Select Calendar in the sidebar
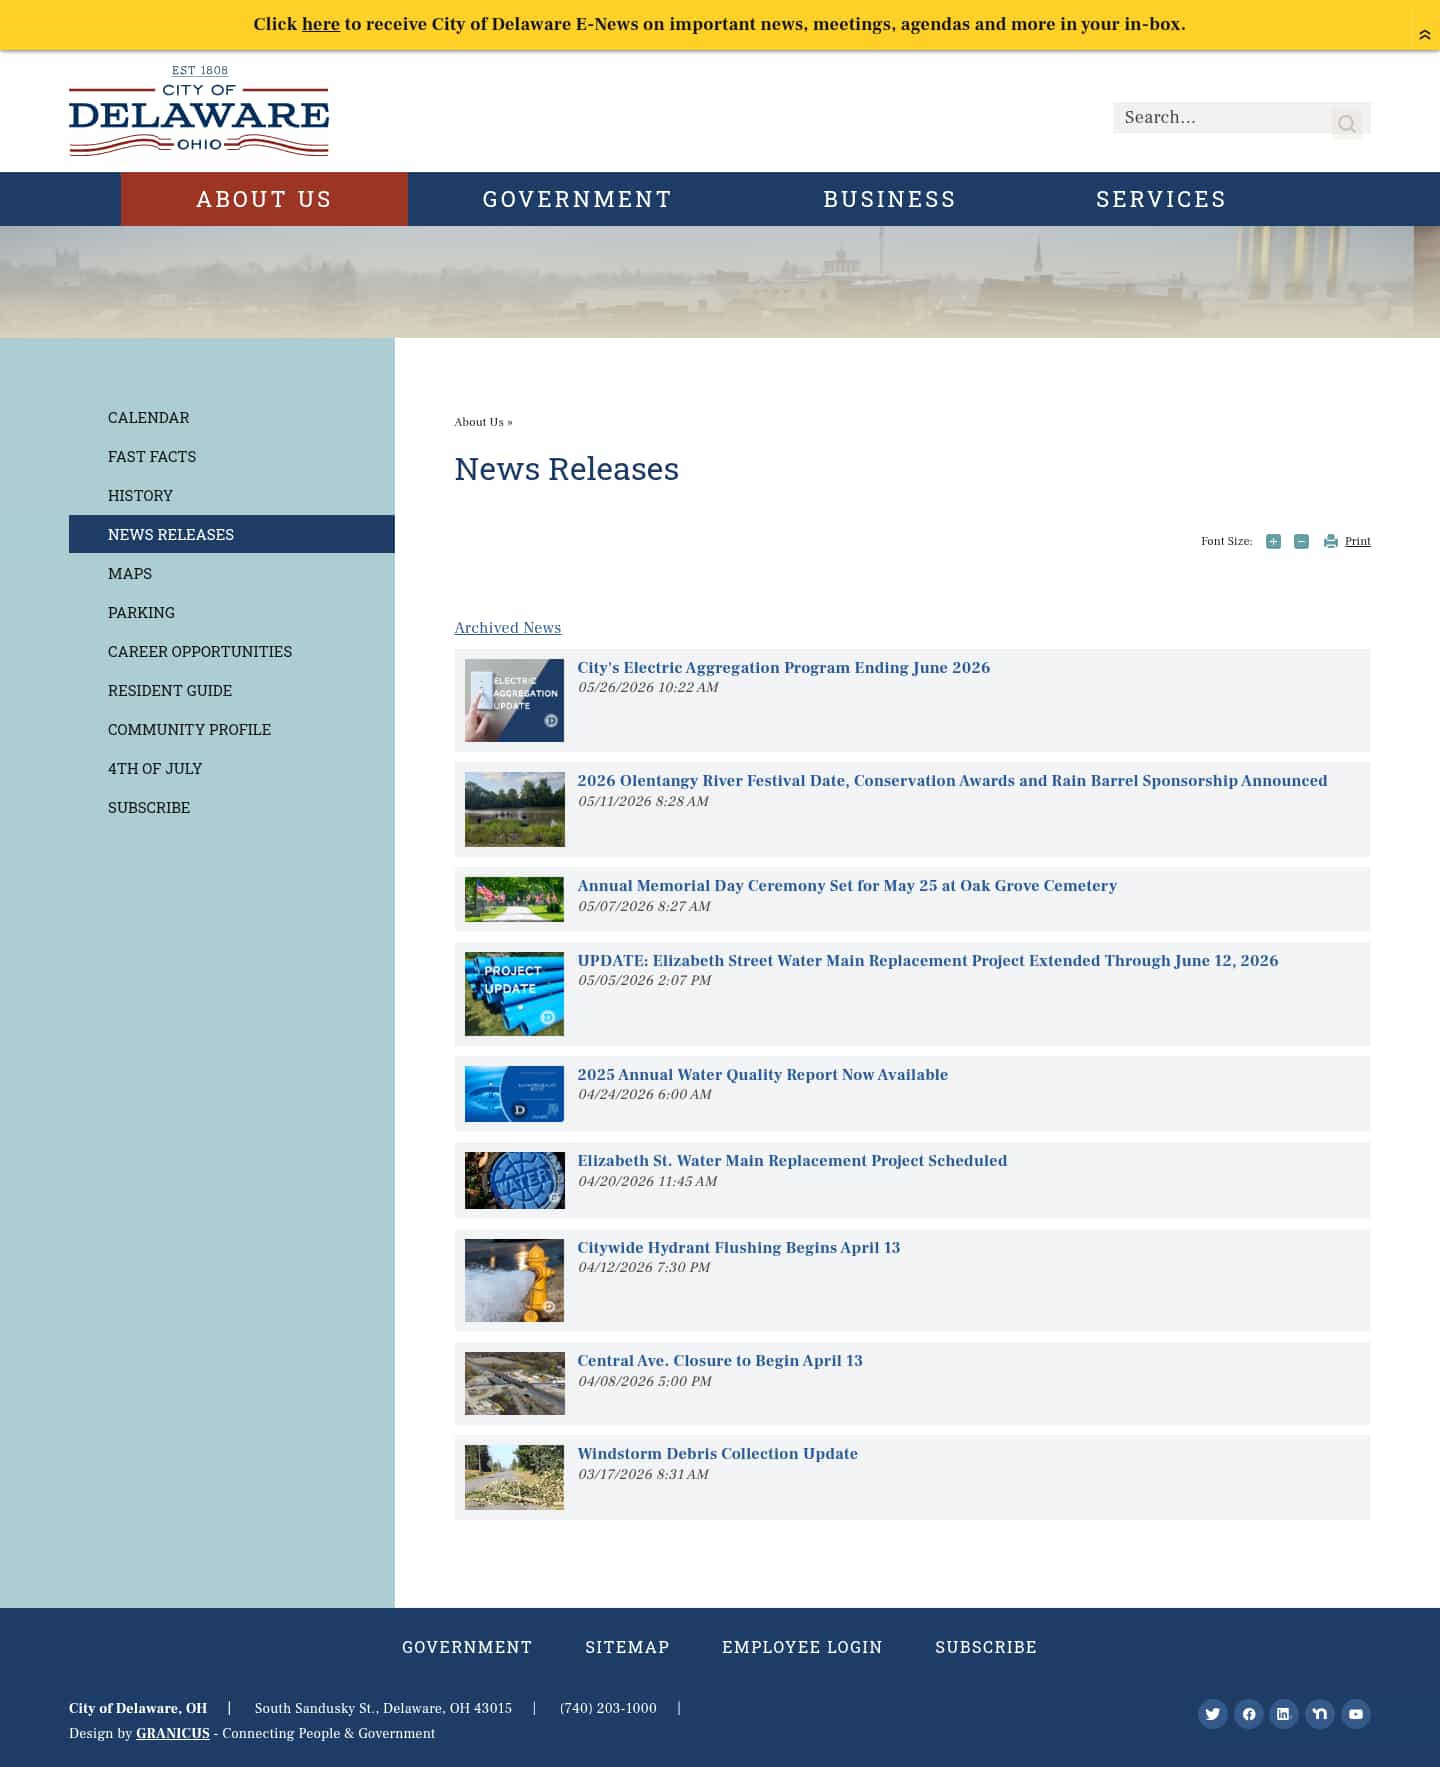This screenshot has height=1767, width=1440. [149, 418]
